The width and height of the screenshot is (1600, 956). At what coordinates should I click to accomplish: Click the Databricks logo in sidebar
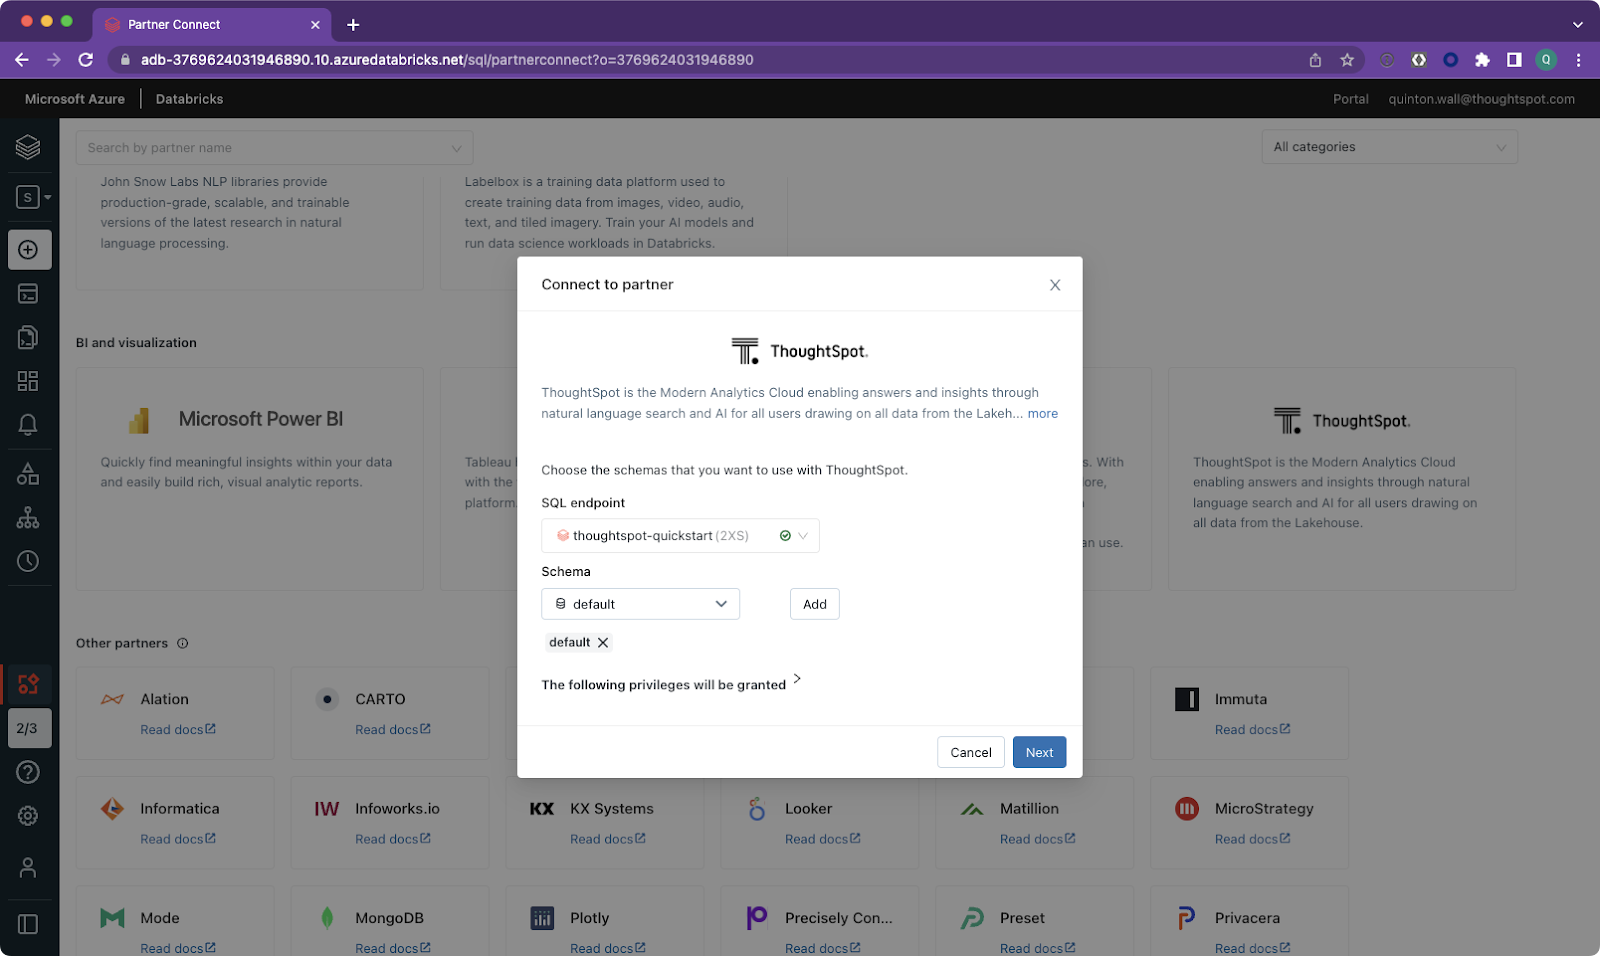[28, 147]
